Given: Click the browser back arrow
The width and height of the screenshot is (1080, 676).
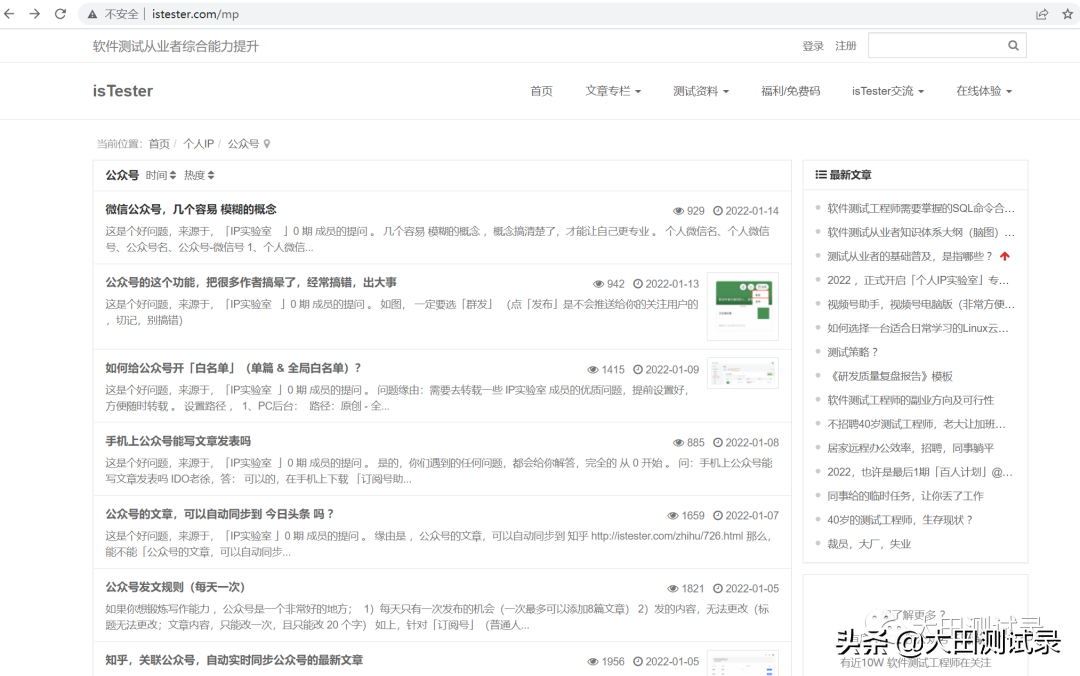Looking at the screenshot, I should 10,14.
